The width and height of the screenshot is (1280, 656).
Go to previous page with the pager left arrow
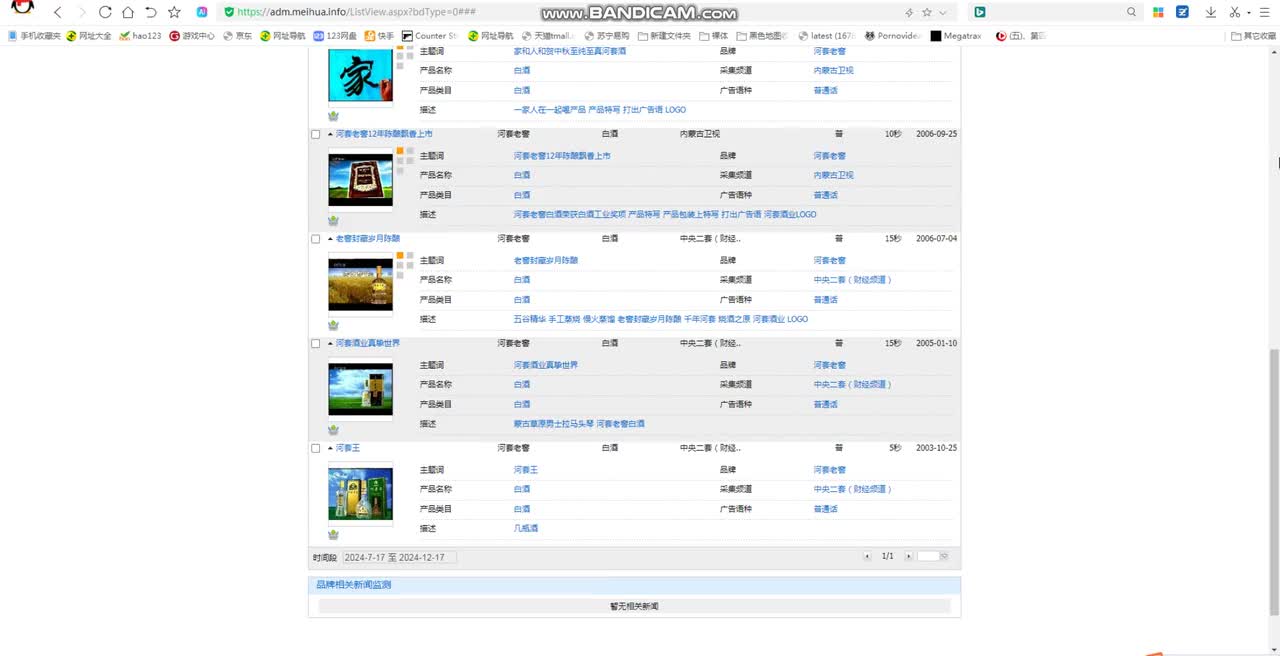tap(868, 556)
